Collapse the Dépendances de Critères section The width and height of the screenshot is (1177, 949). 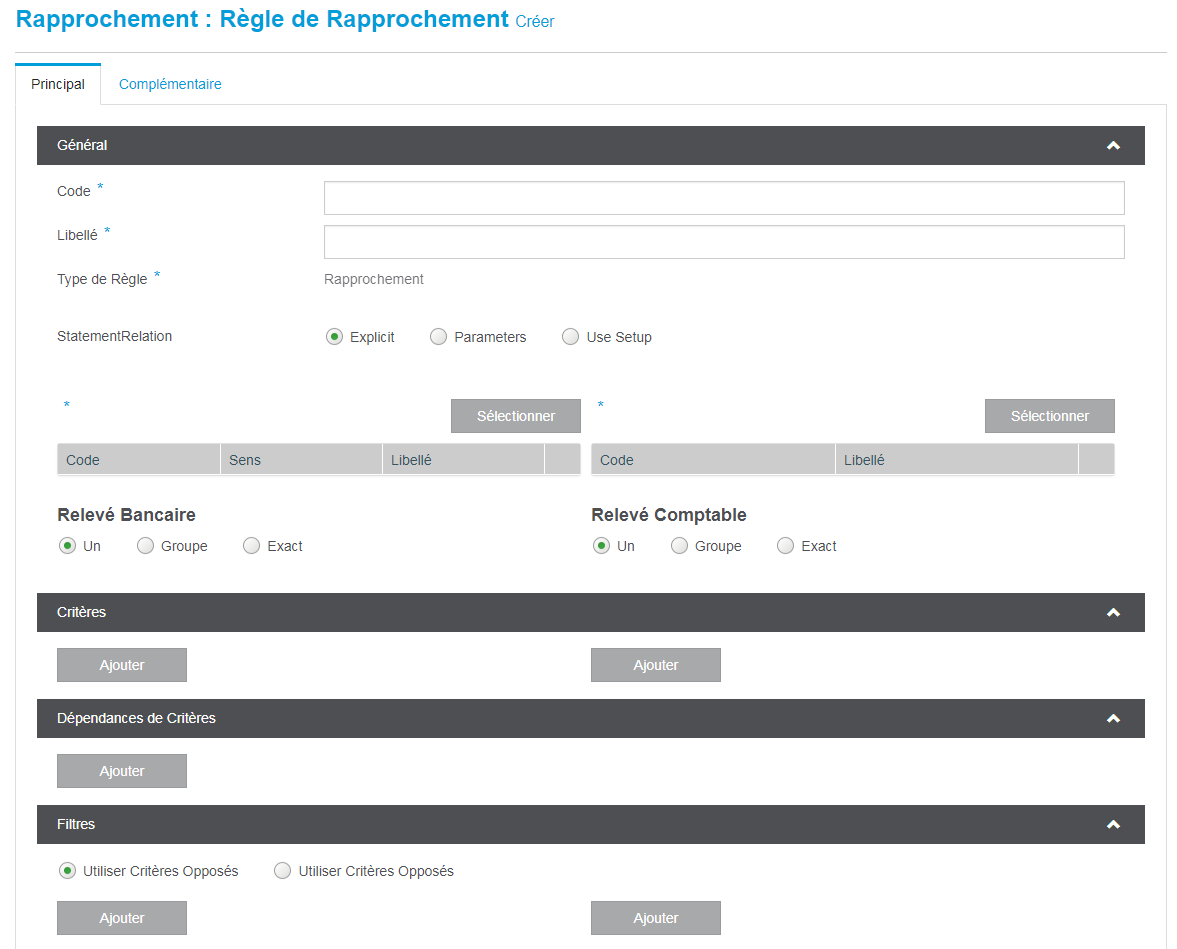[1113, 719]
